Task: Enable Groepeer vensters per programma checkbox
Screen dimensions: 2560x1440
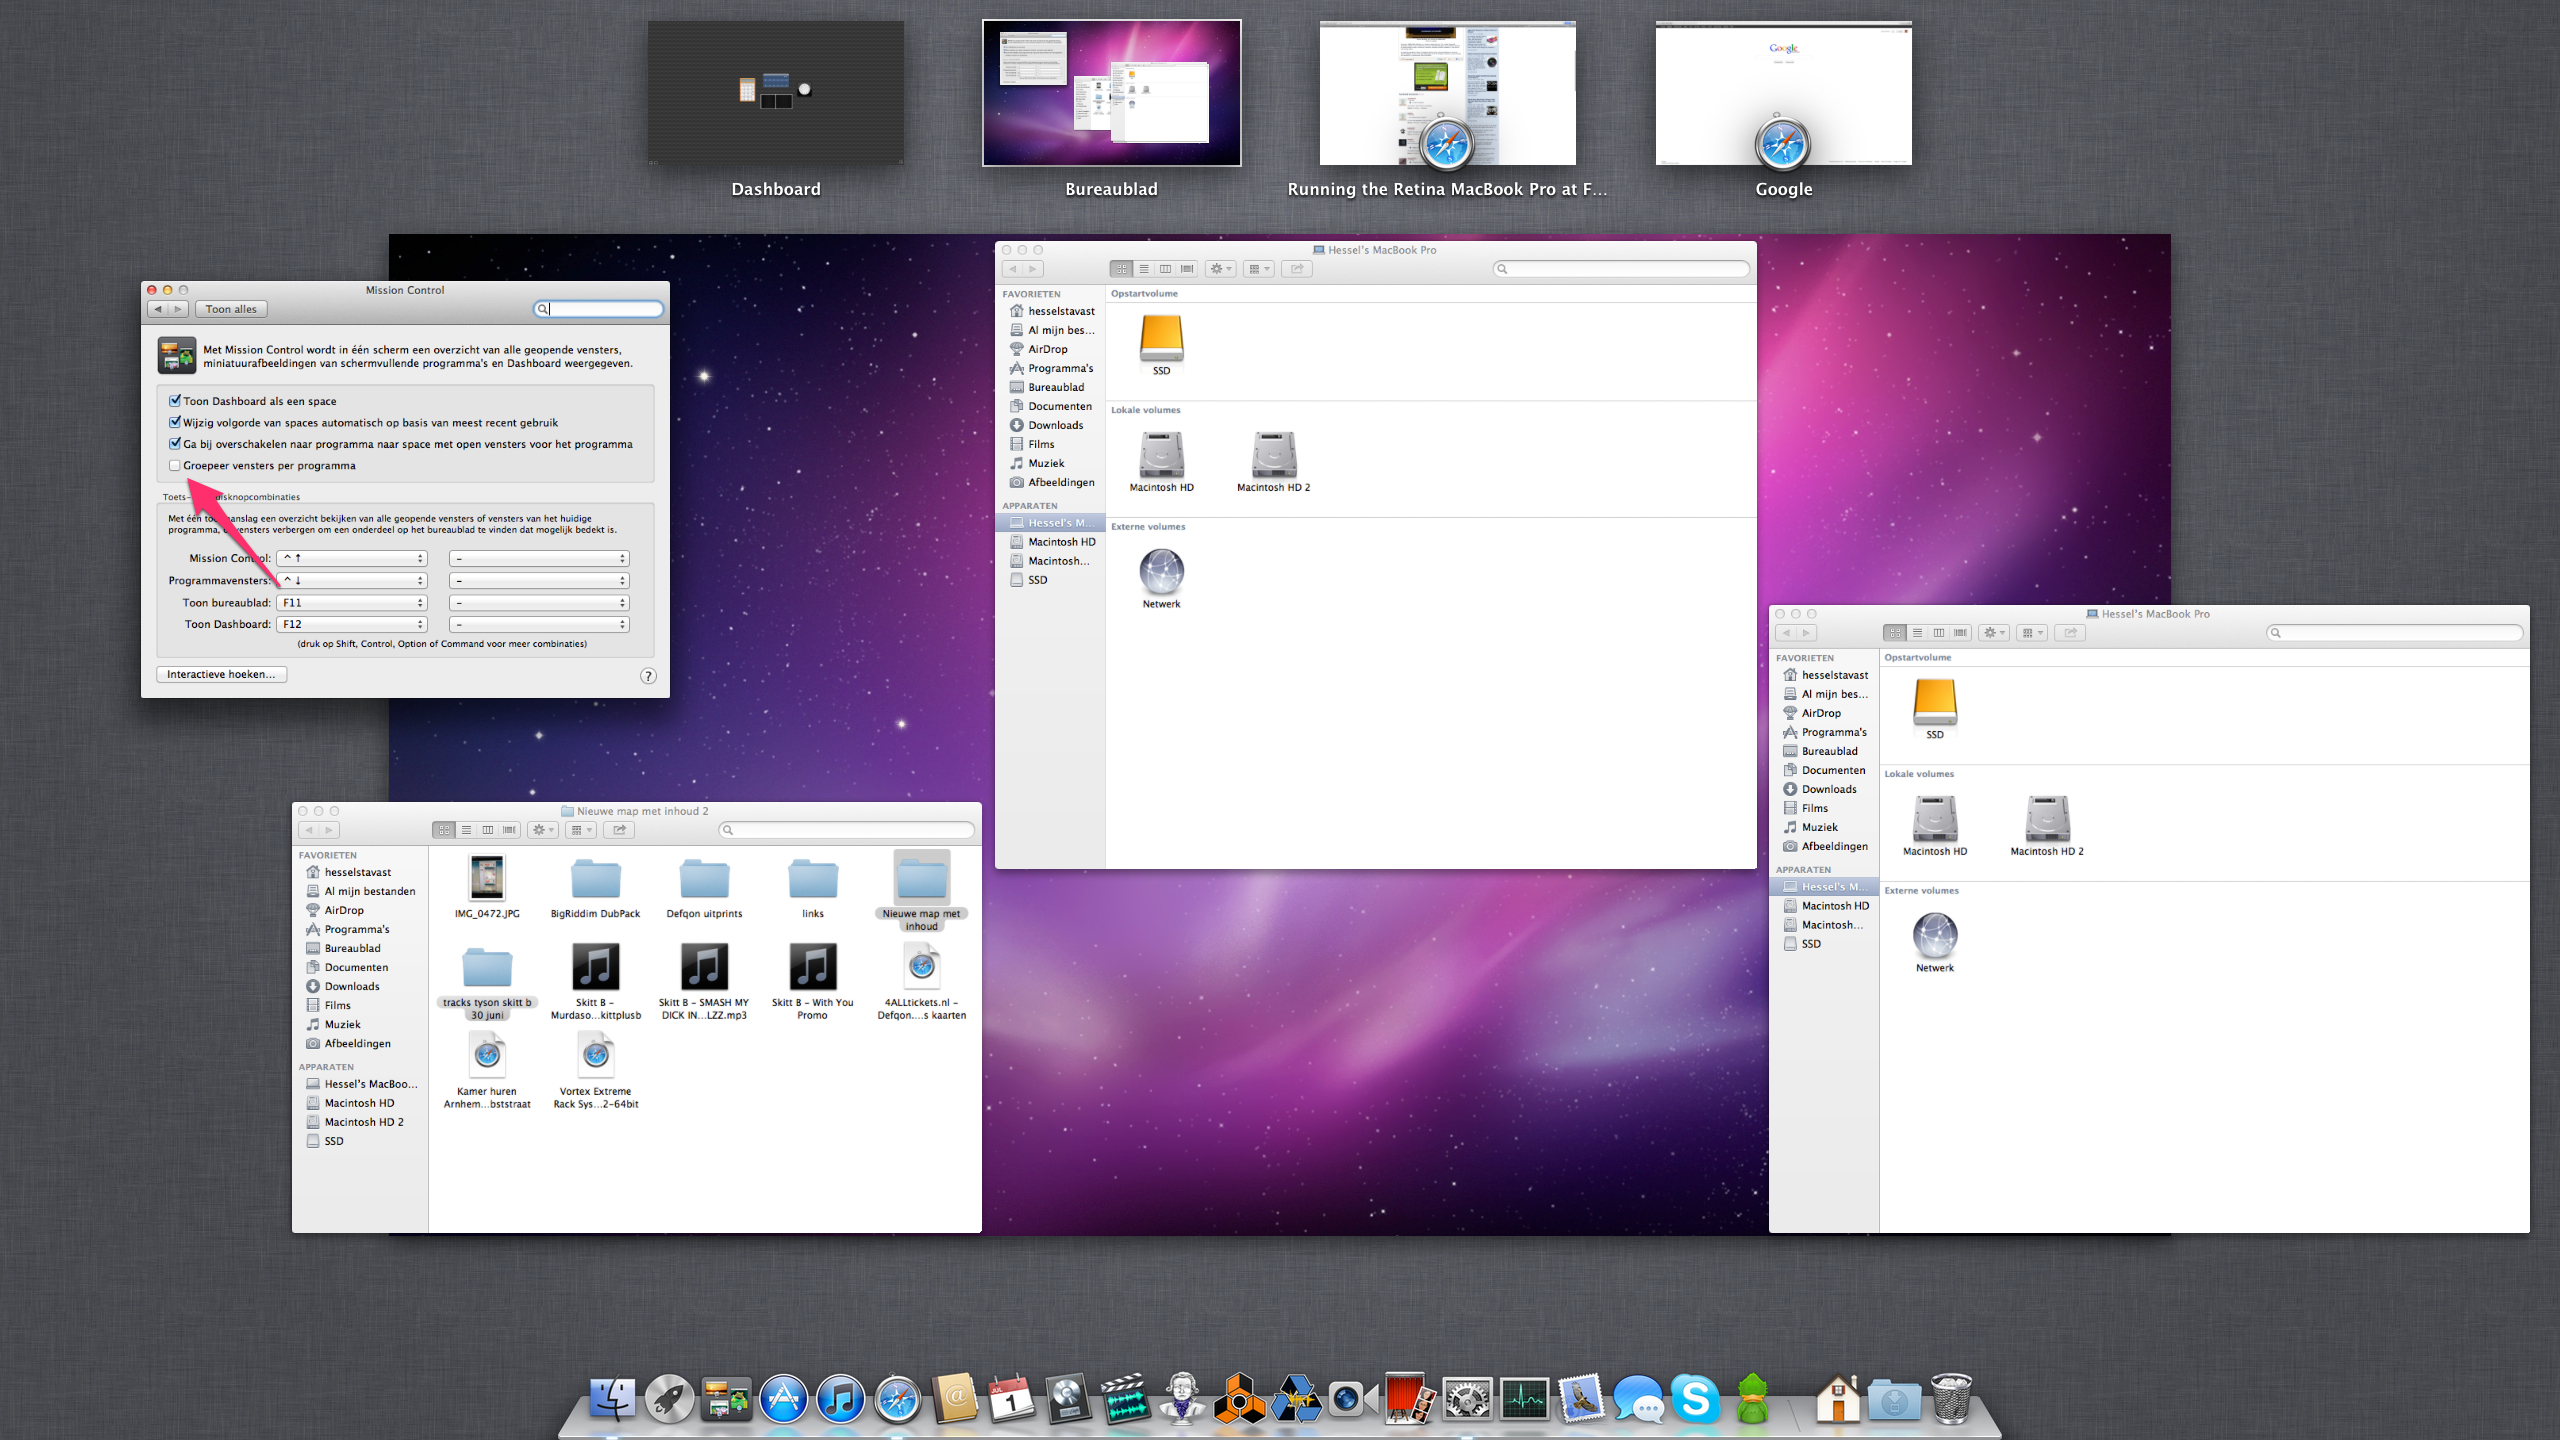Action: pyautogui.click(x=175, y=466)
